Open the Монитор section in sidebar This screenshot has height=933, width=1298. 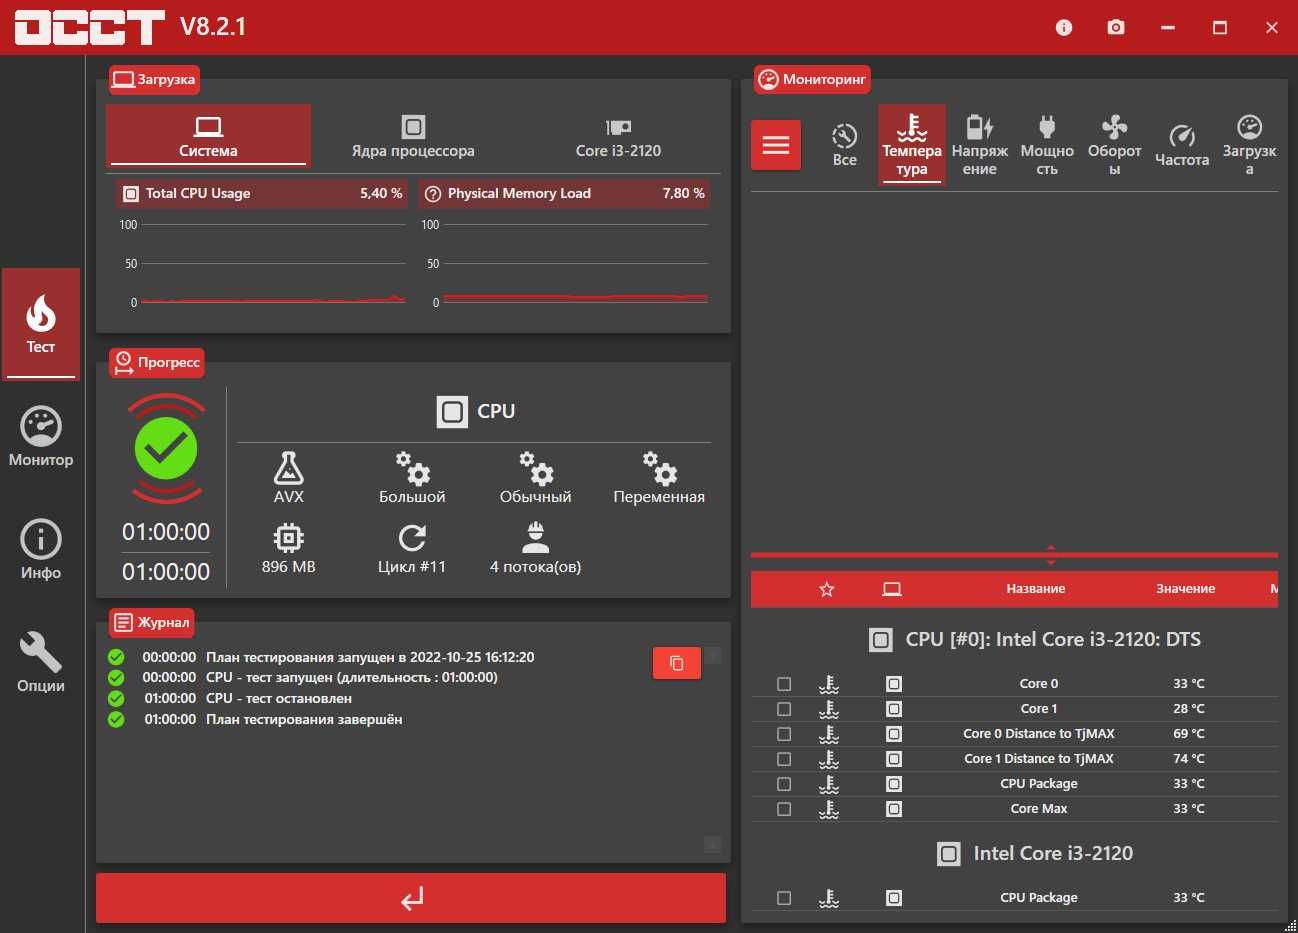point(41,438)
